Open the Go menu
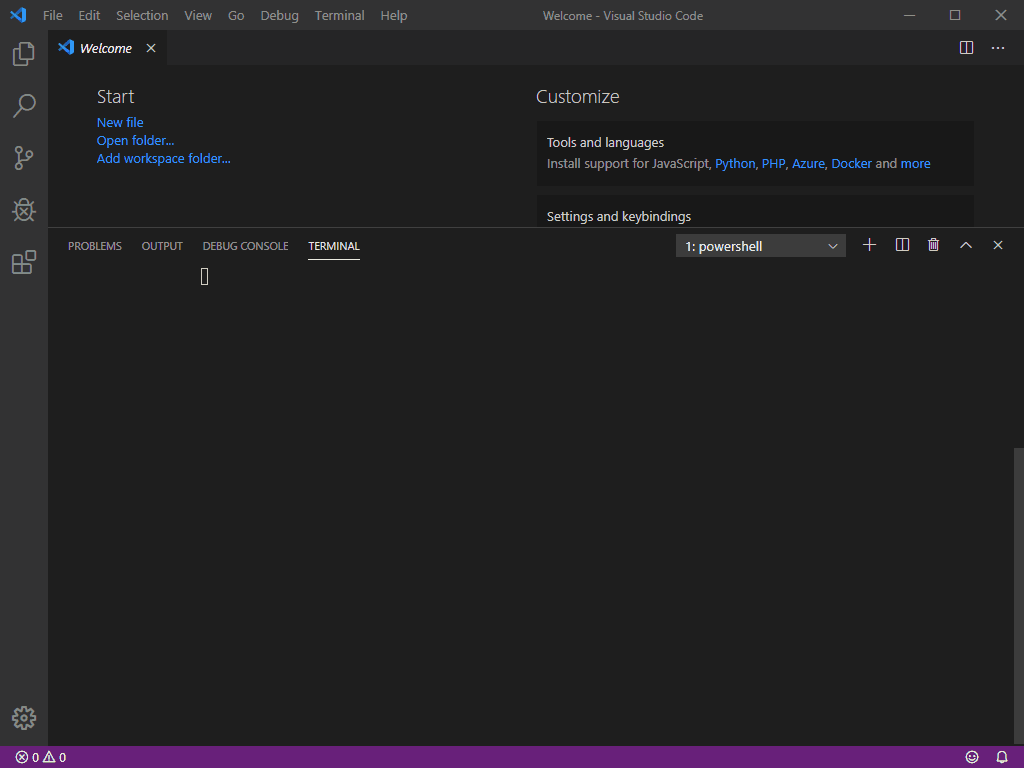This screenshot has height=768, width=1024. tap(236, 16)
